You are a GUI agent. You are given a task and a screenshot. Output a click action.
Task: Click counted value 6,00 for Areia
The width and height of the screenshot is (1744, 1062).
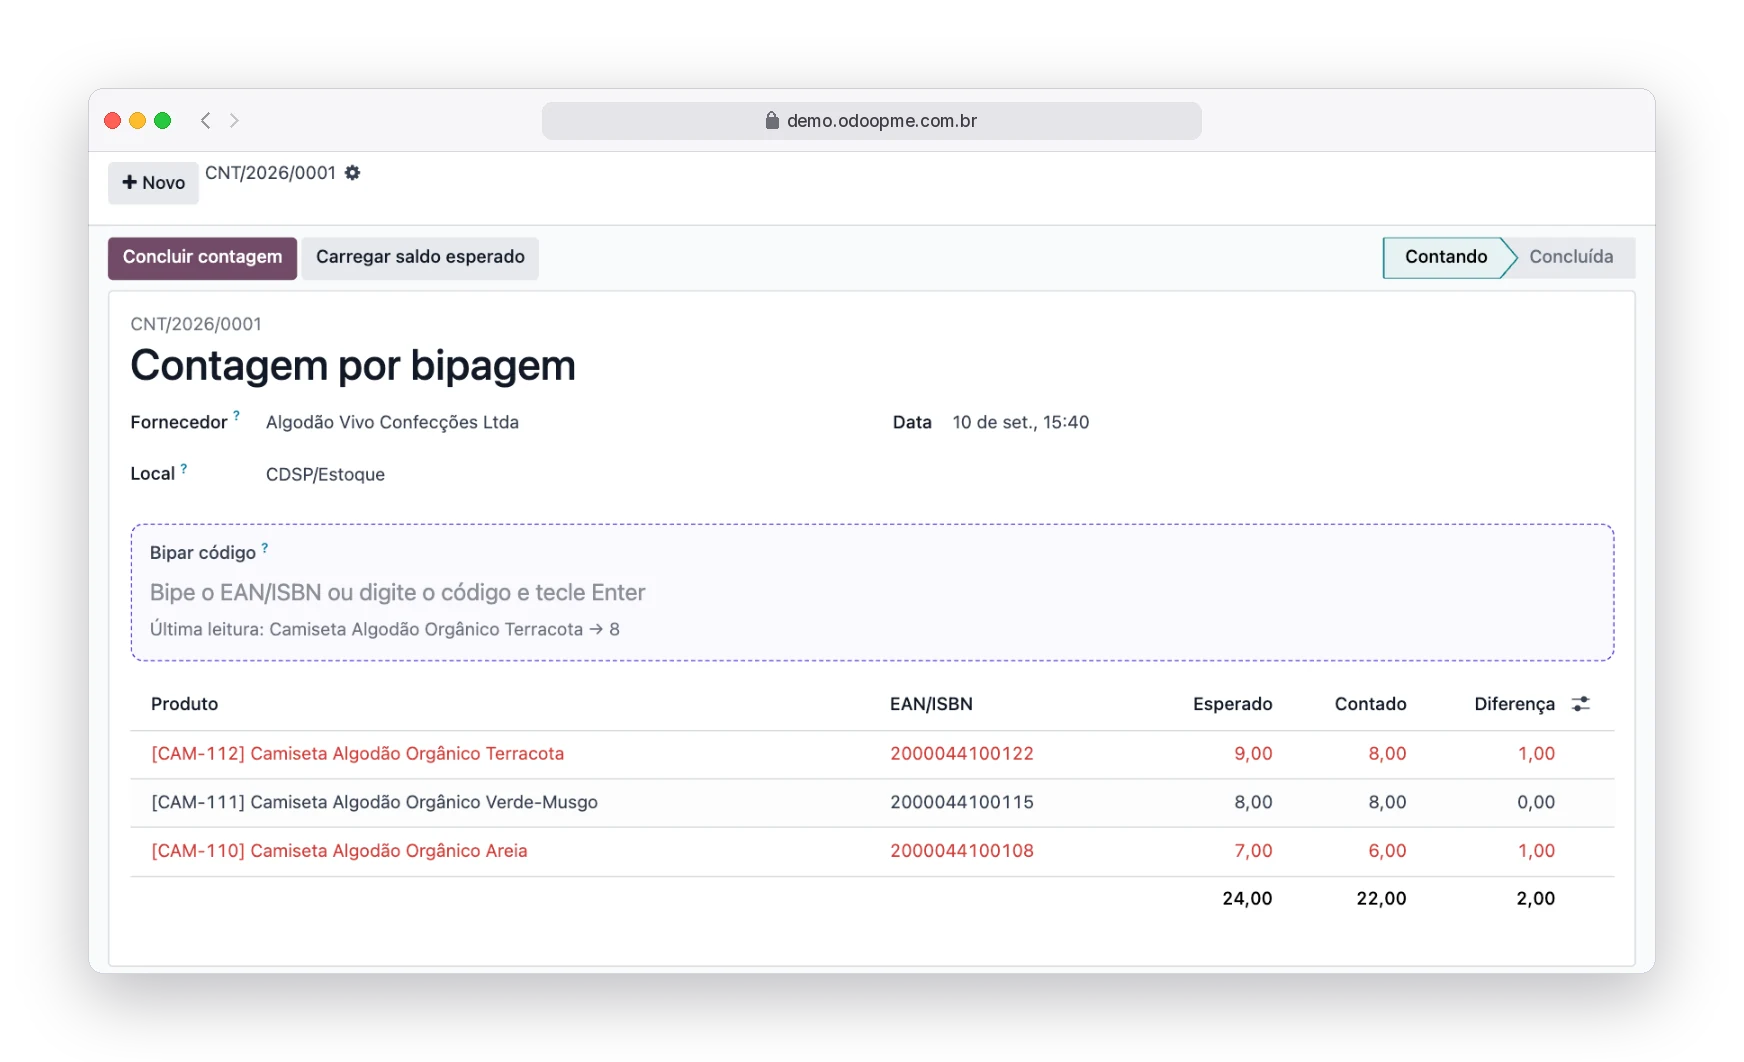coord(1387,851)
